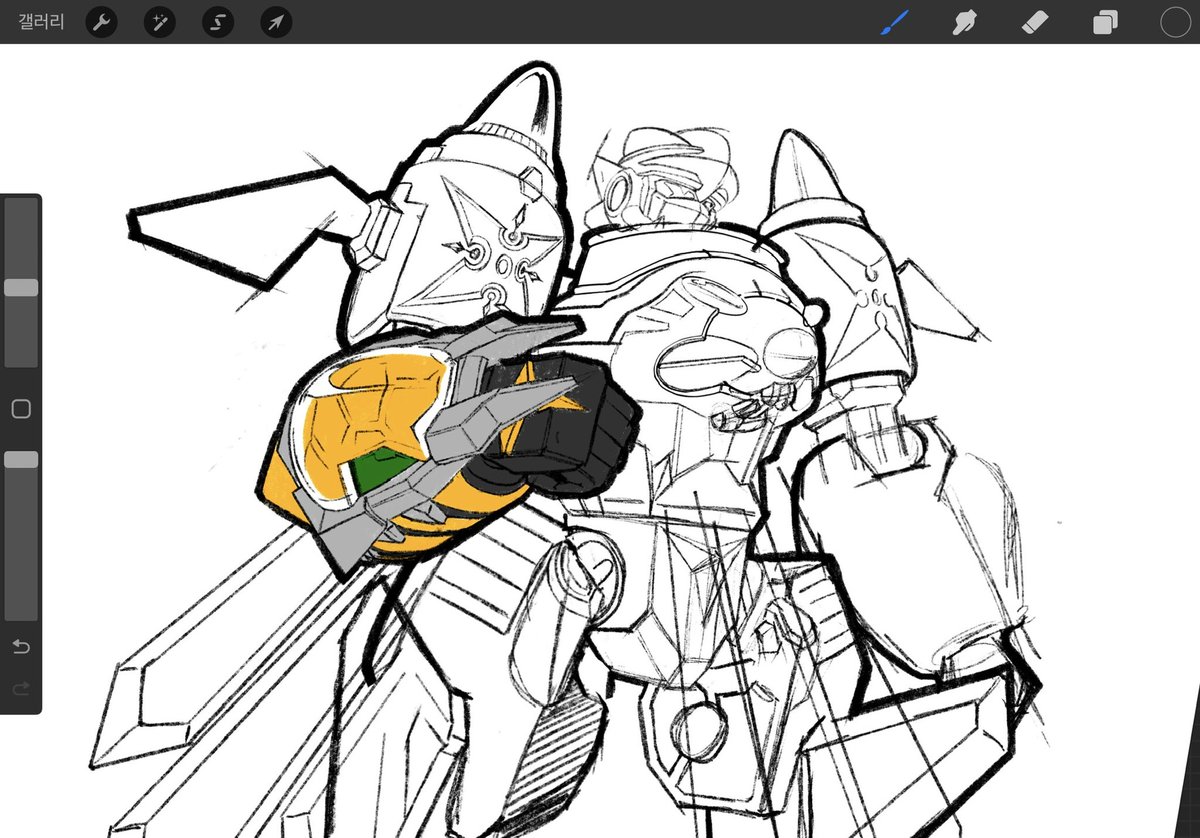1200x838 pixels.
Task: Open the Adjustments magic wand menu
Action: (159, 22)
